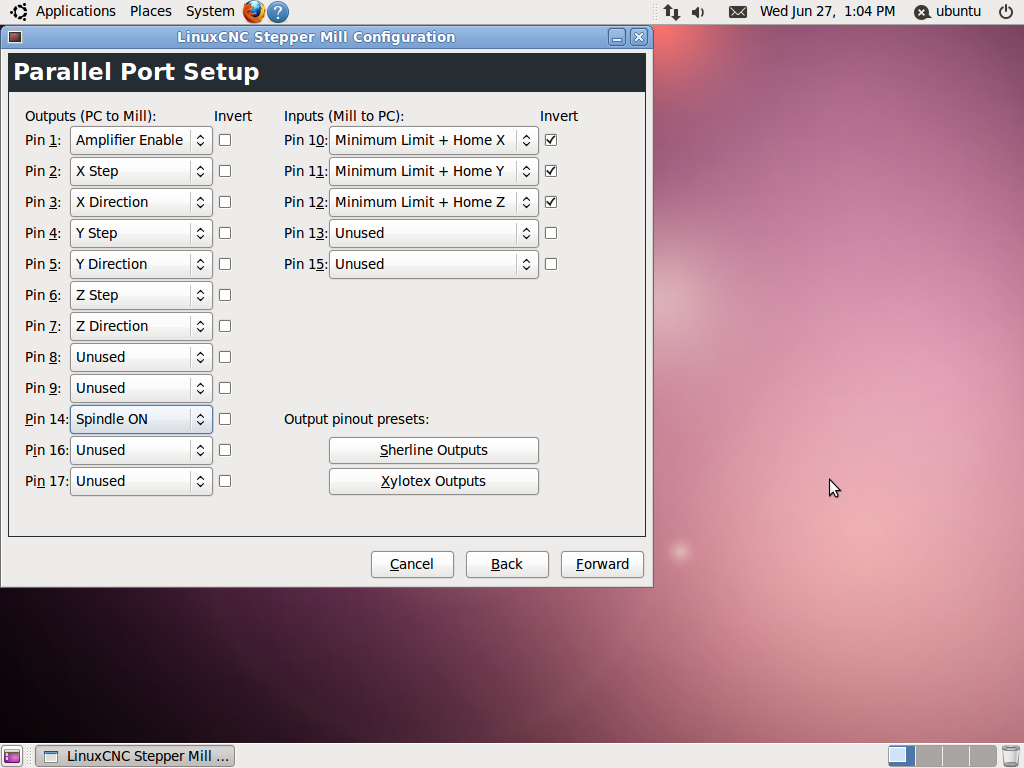
Task: Open the Pin 16 Unused dropdown
Action: pyautogui.click(x=141, y=451)
